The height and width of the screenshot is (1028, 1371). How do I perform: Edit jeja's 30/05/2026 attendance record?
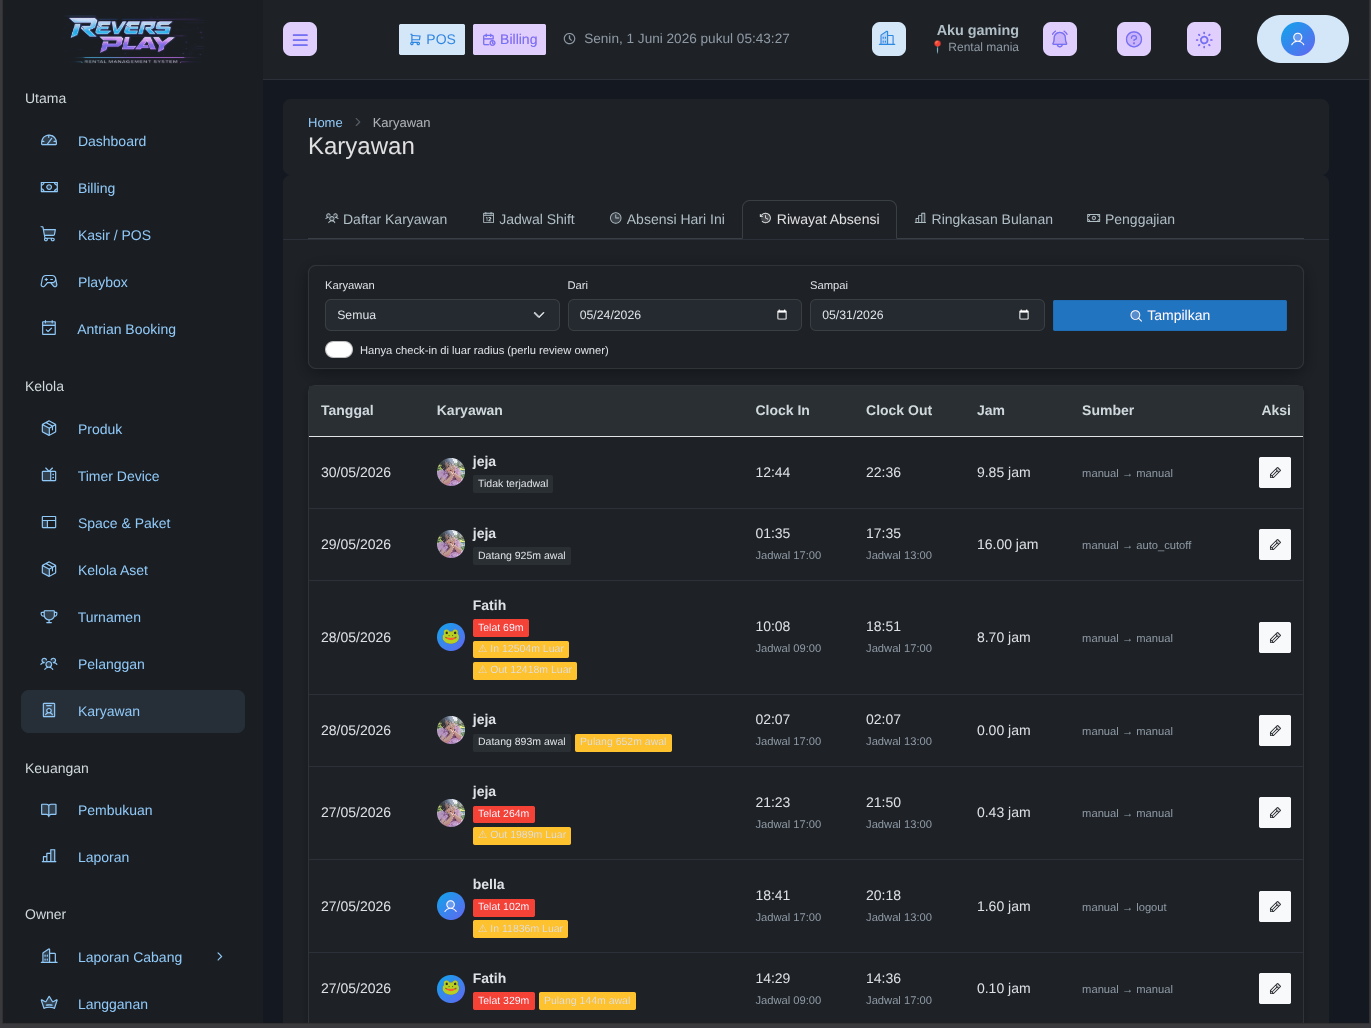coord(1275,472)
